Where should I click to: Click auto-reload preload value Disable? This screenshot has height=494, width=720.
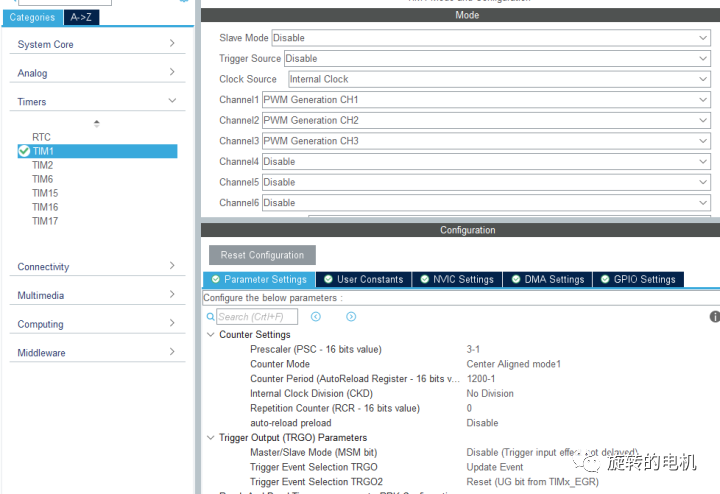[482, 423]
